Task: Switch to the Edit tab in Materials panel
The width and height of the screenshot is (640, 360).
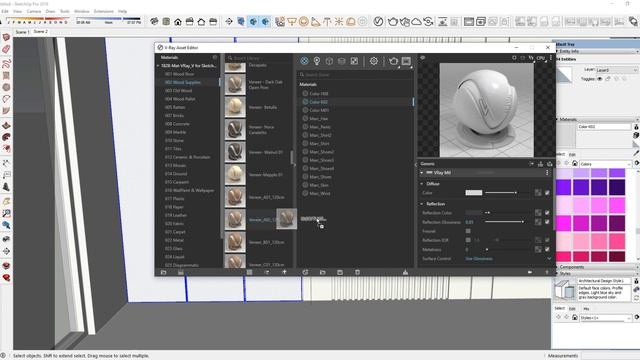Action: pos(572,154)
